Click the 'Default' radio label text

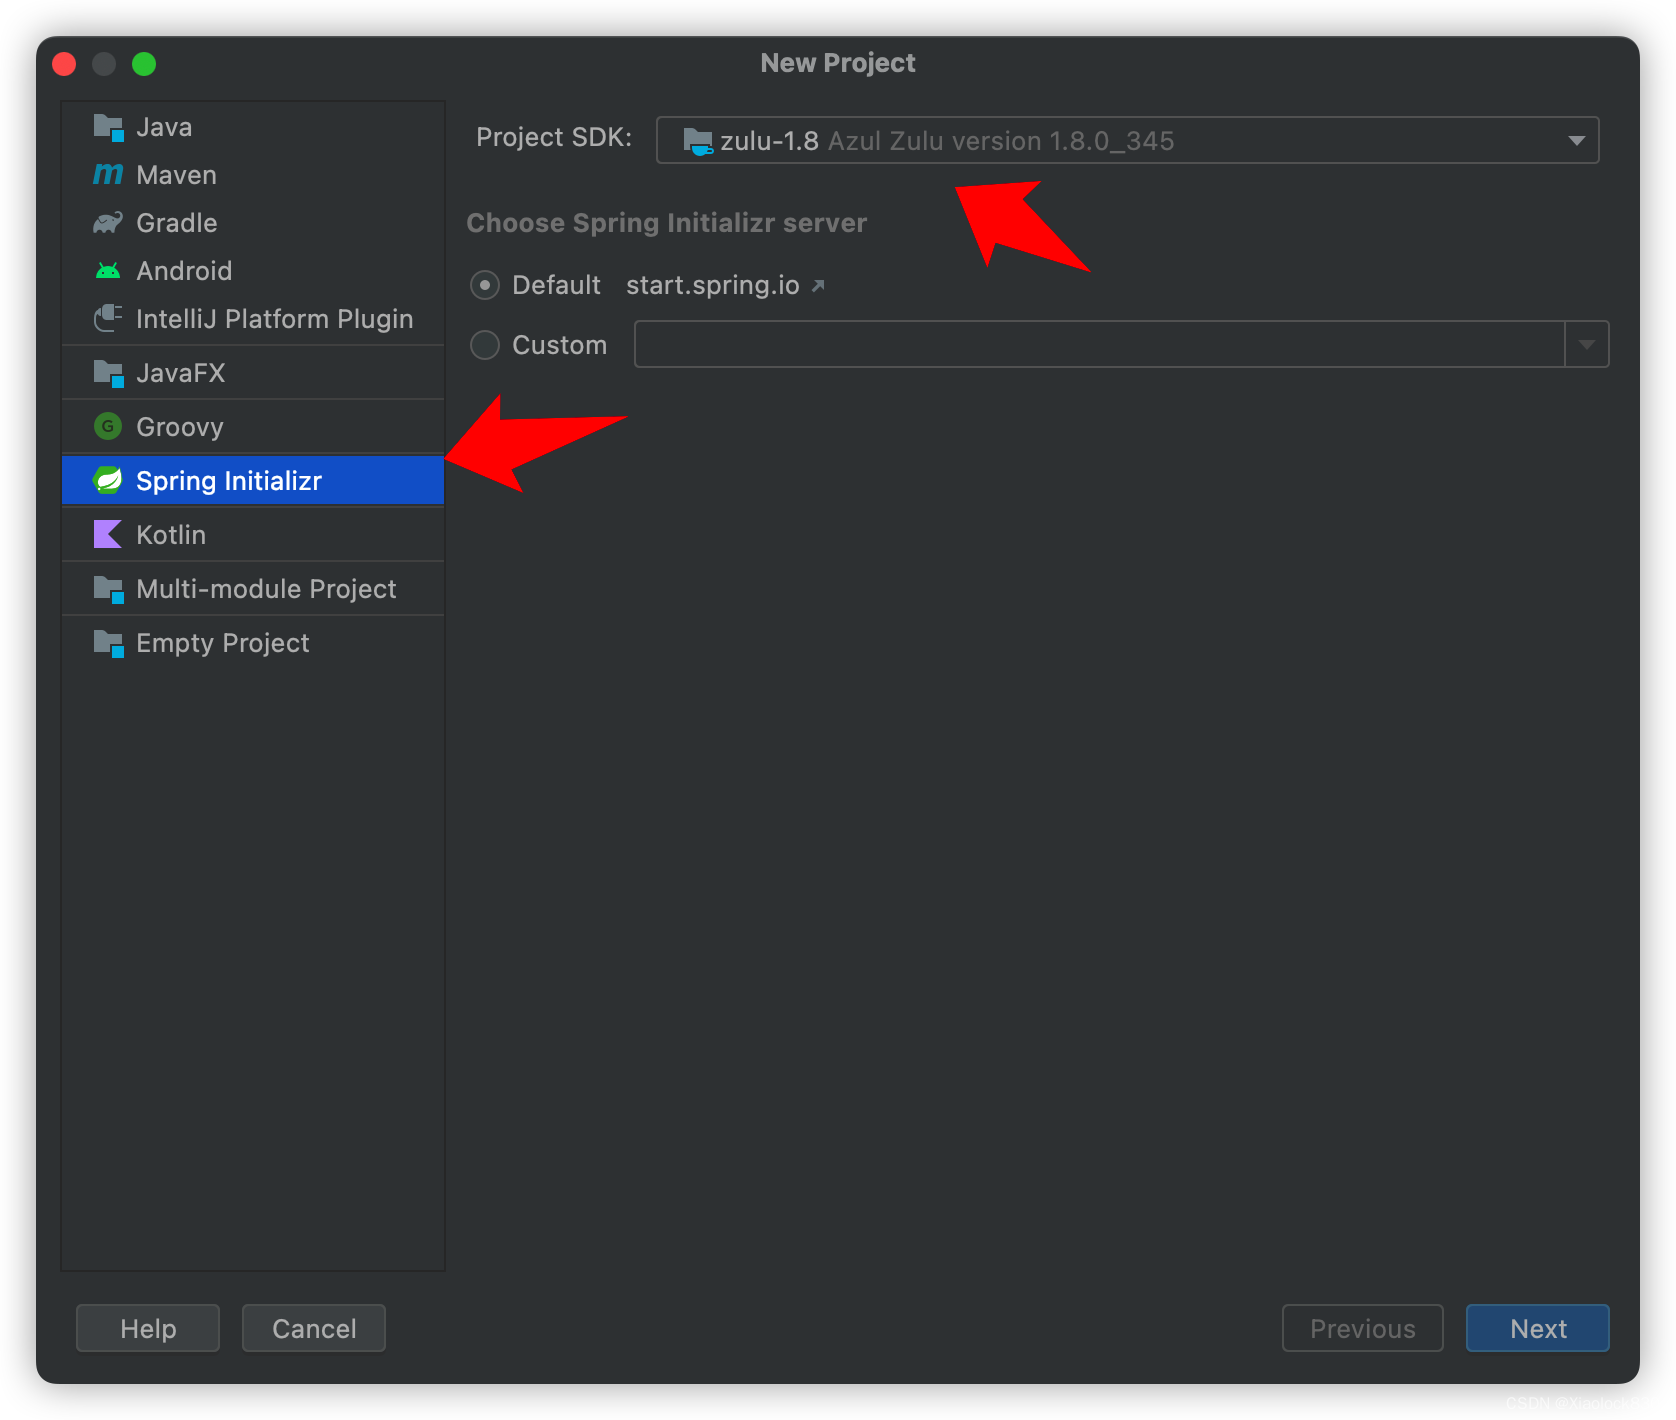(556, 285)
